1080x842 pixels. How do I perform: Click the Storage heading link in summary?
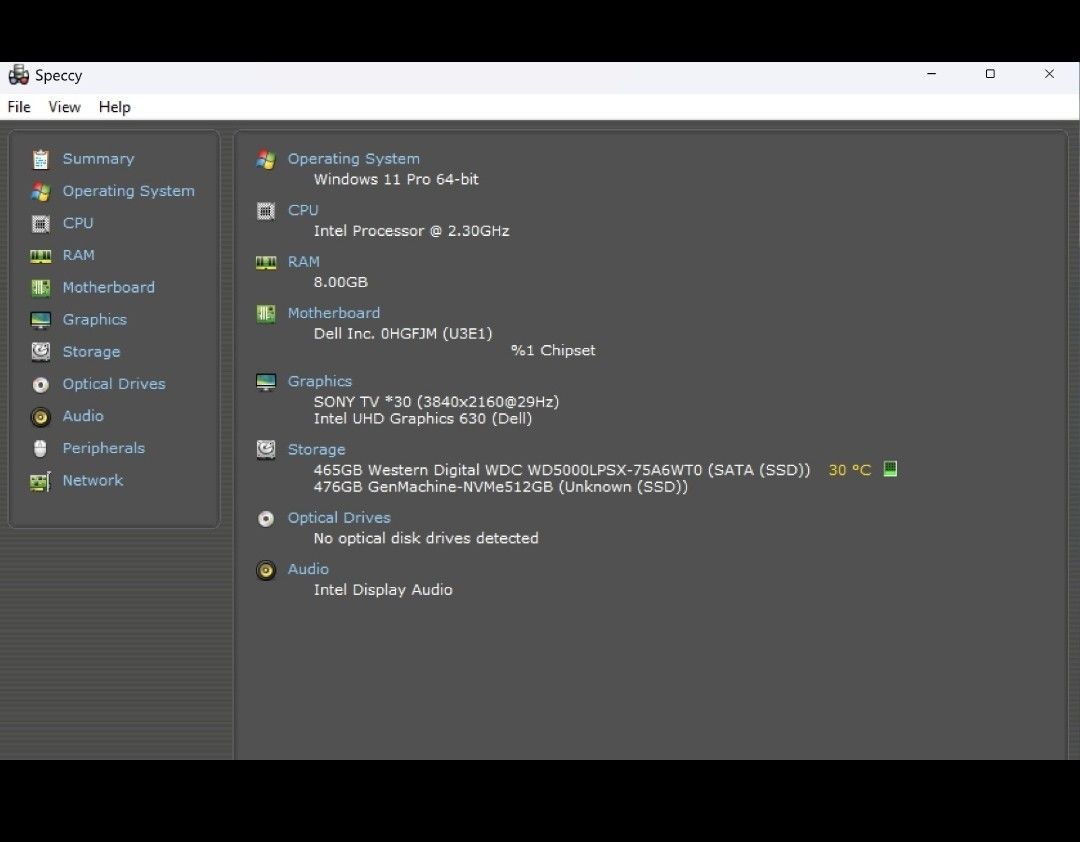[x=317, y=449]
